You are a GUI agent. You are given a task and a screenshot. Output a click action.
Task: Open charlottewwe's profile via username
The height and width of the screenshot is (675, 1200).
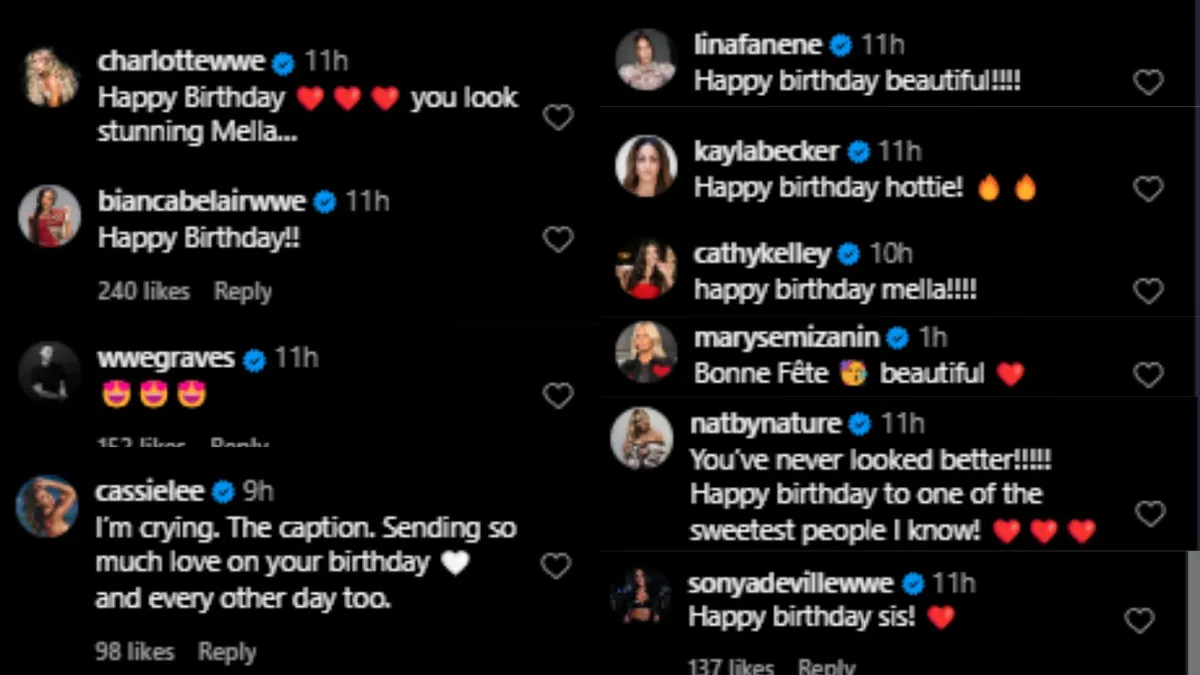pos(181,62)
